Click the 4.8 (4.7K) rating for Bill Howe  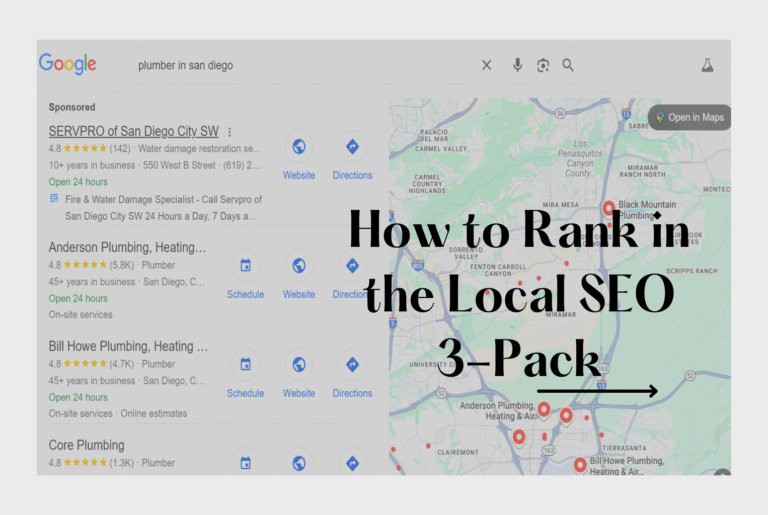pos(91,364)
